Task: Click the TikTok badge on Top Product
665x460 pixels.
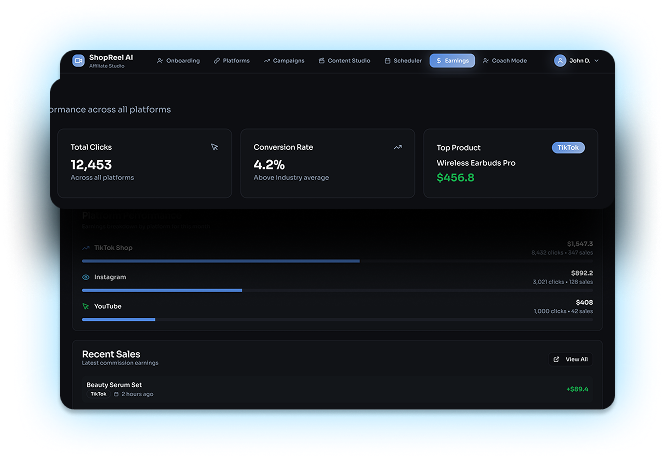Action: pyautogui.click(x=568, y=147)
